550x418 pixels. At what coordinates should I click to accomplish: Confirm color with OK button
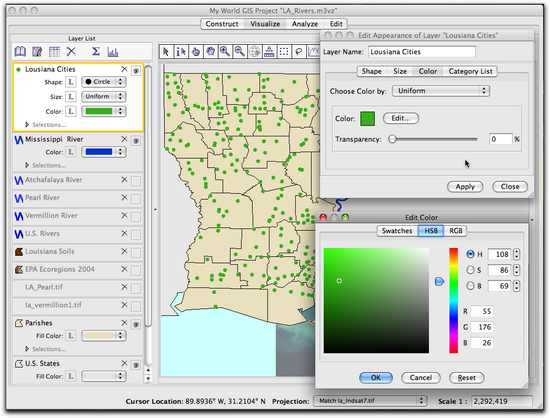[376, 378]
